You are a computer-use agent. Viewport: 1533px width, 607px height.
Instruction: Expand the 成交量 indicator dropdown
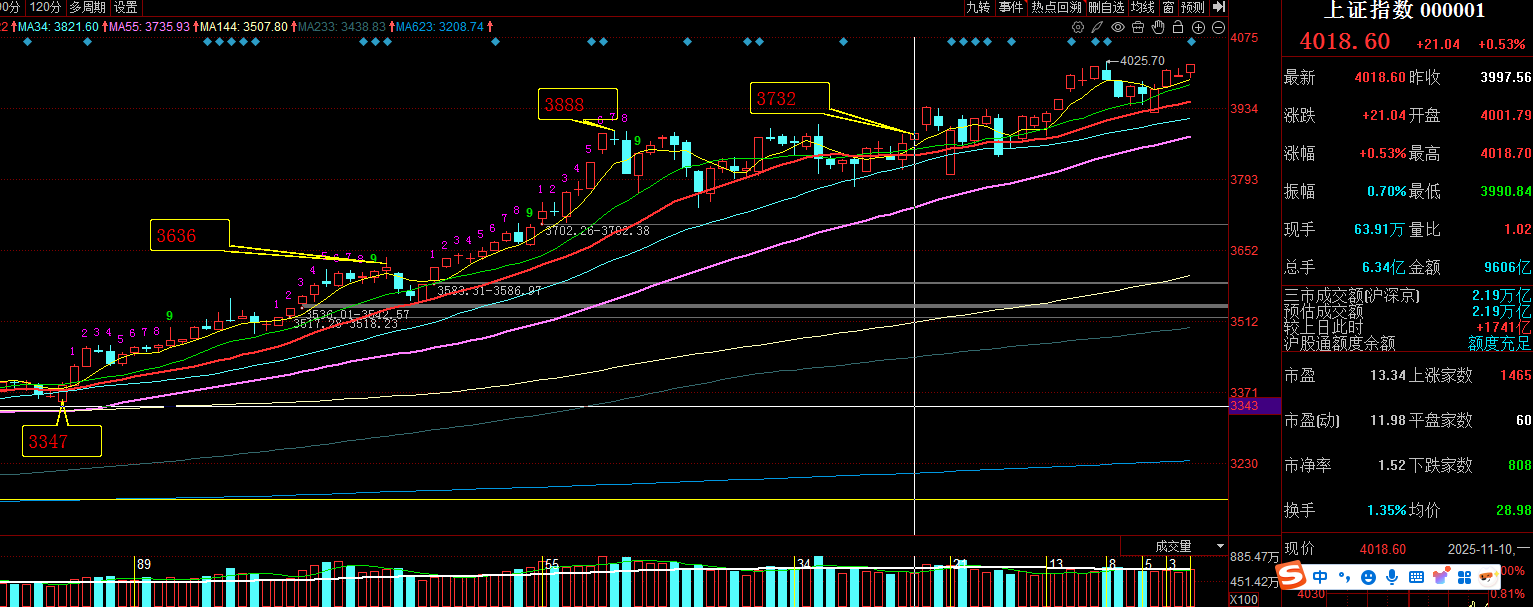pos(1220,546)
